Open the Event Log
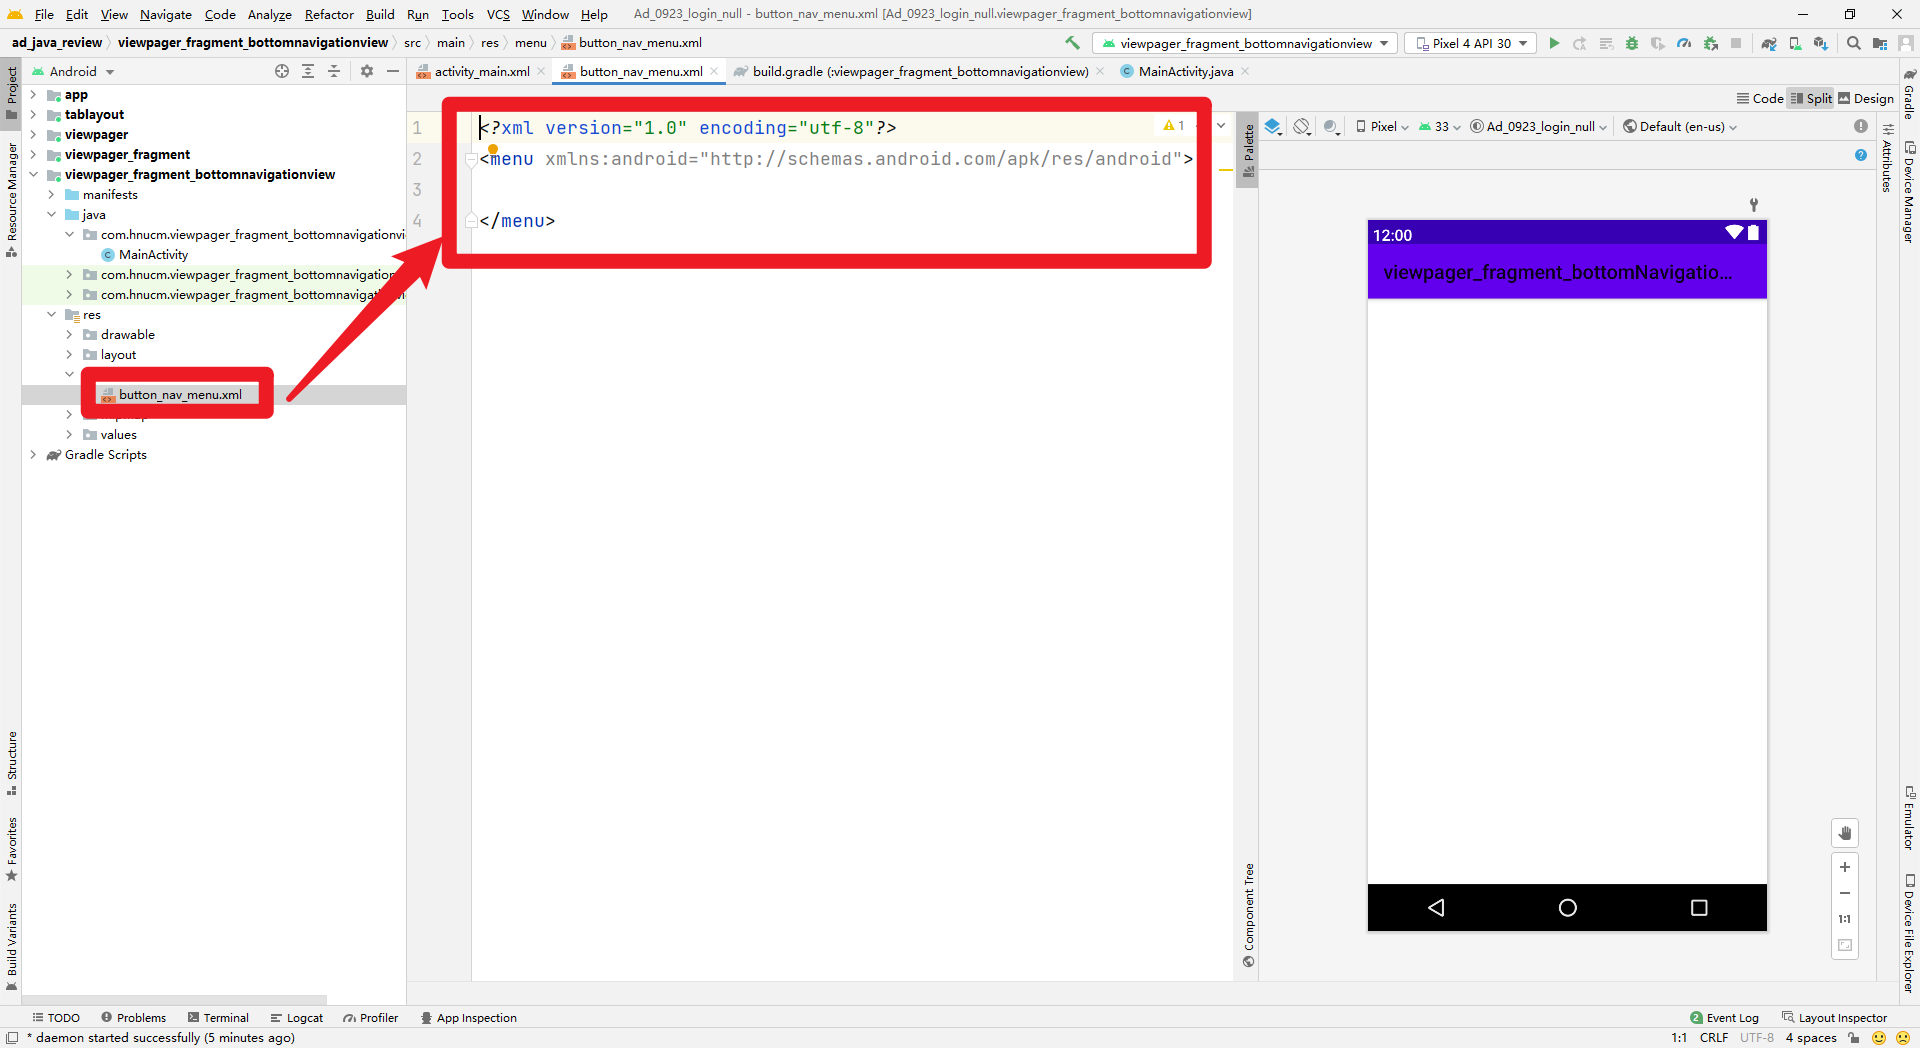This screenshot has height=1048, width=1920. coord(1724,1017)
